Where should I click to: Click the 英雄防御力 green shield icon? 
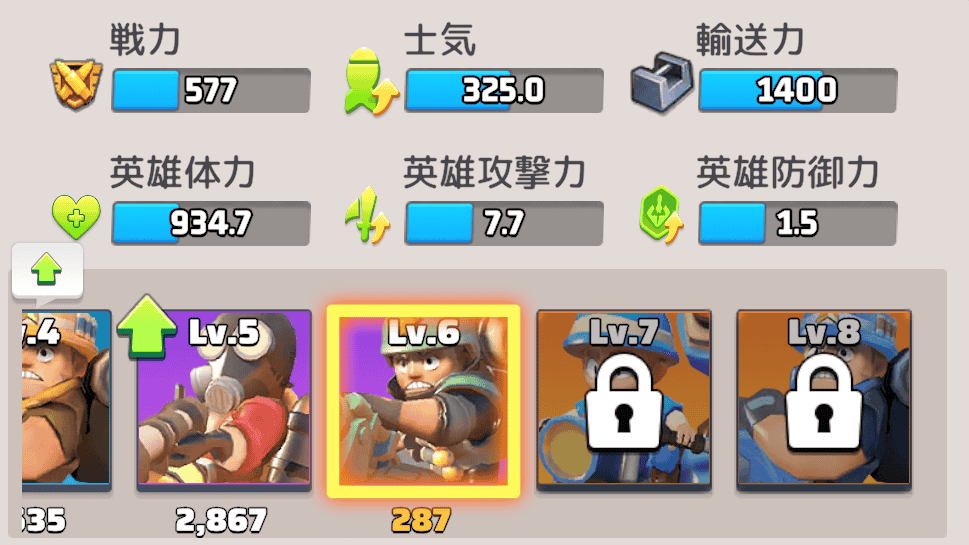pyautogui.click(x=662, y=214)
